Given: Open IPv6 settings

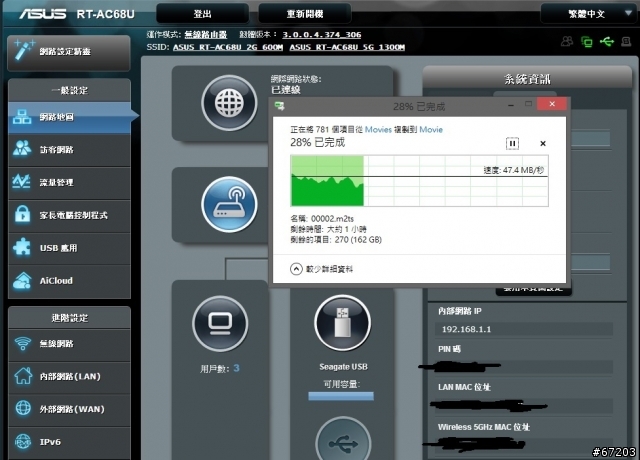Looking at the screenshot, I should point(69,442).
